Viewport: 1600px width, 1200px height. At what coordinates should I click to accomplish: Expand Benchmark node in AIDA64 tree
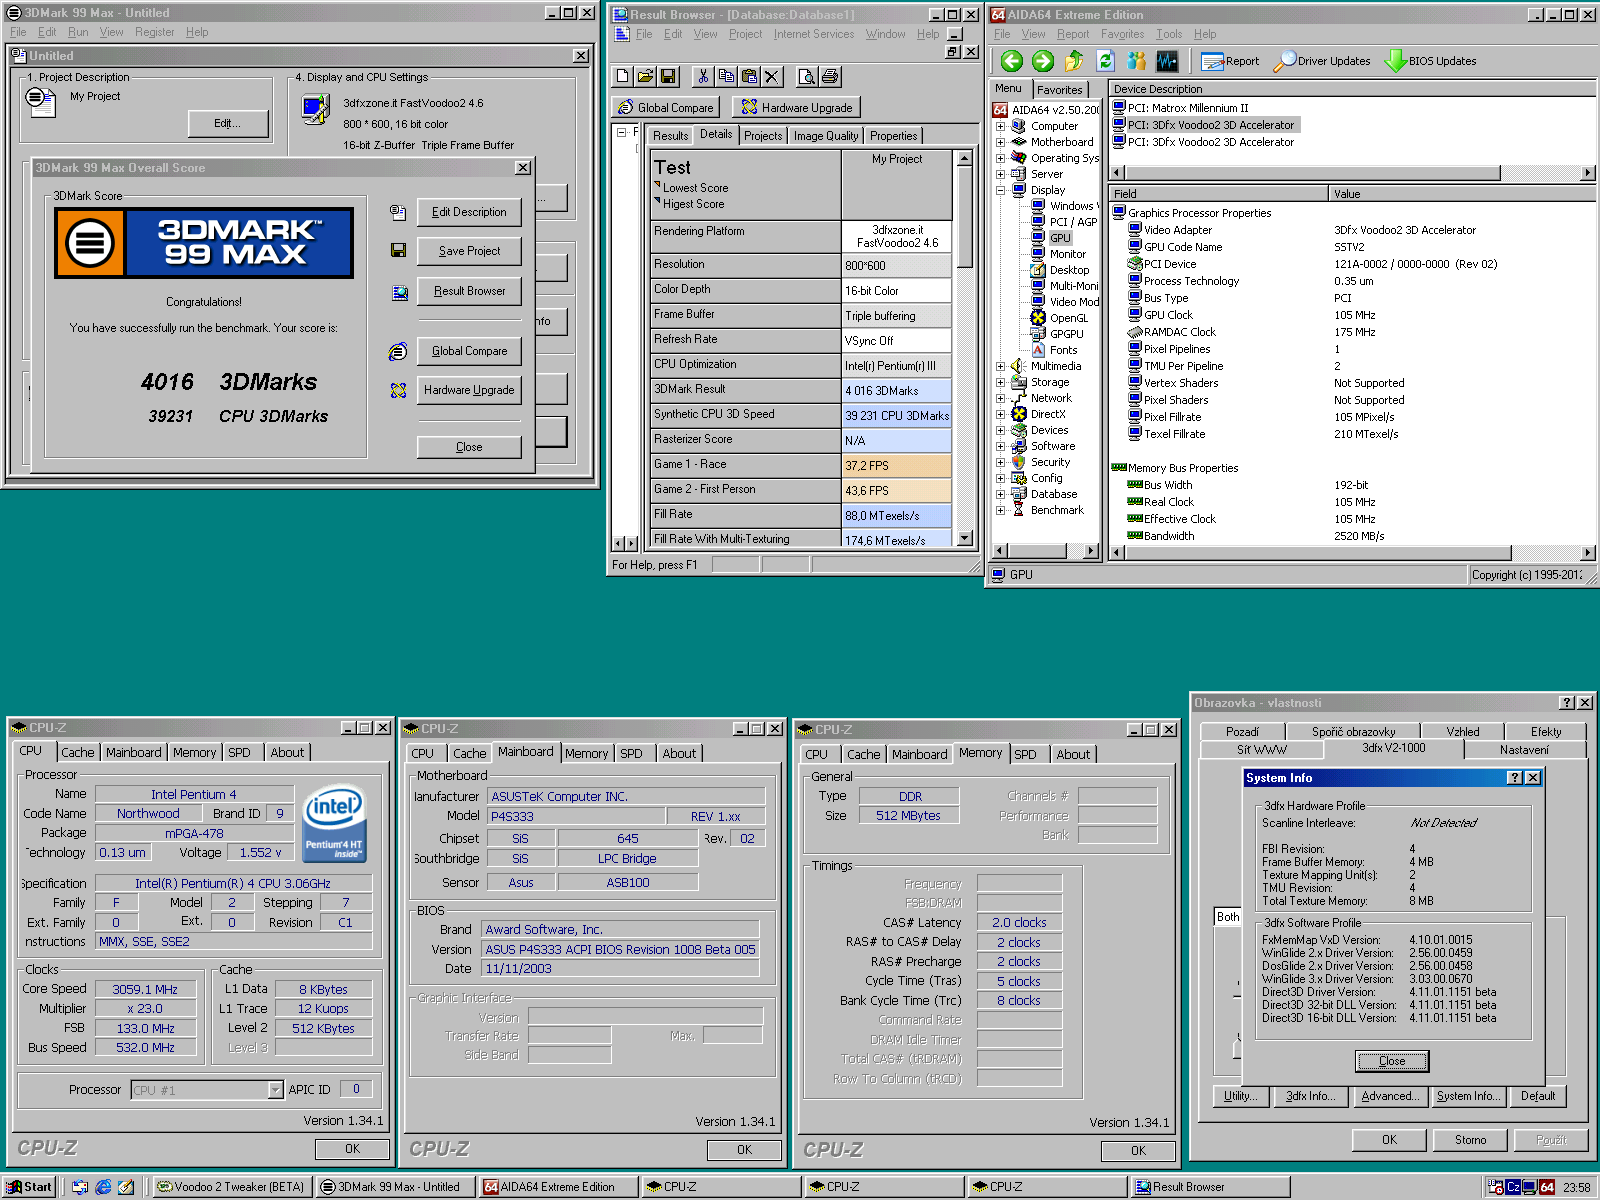coord(1000,510)
